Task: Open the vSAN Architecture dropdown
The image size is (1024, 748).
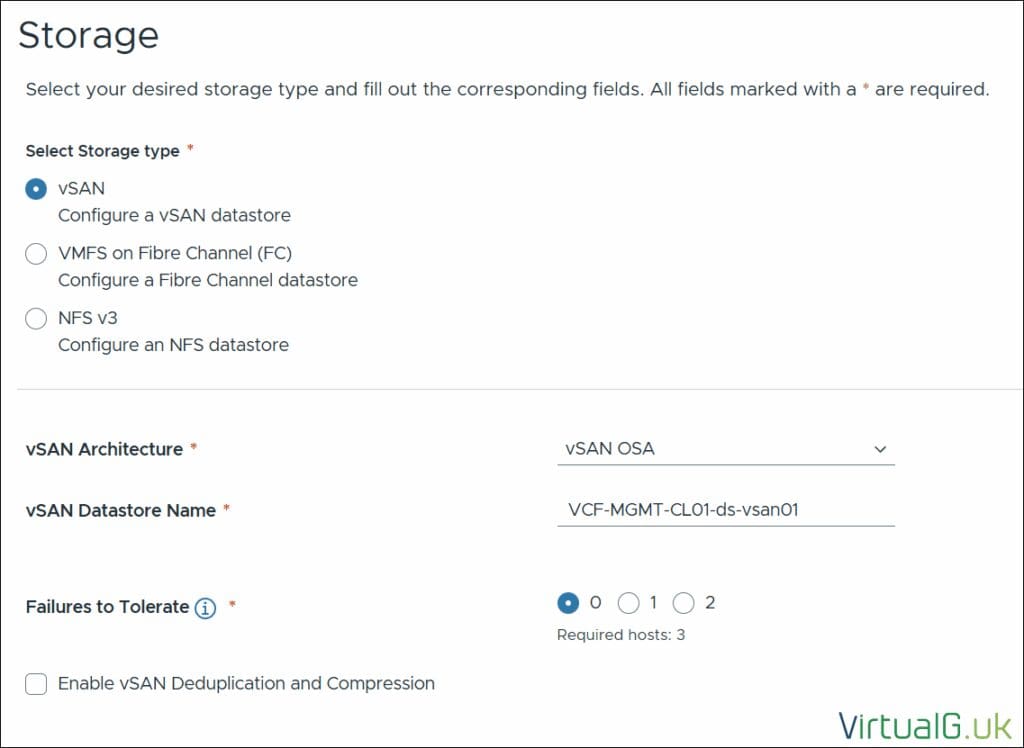Action: coord(724,449)
